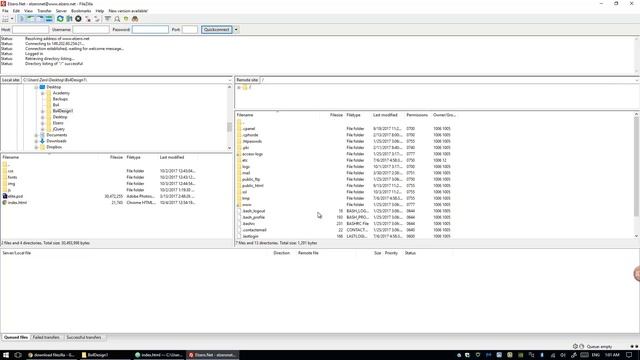
Task: Select the .bash_profile file in the remote list
Action: pos(253,217)
